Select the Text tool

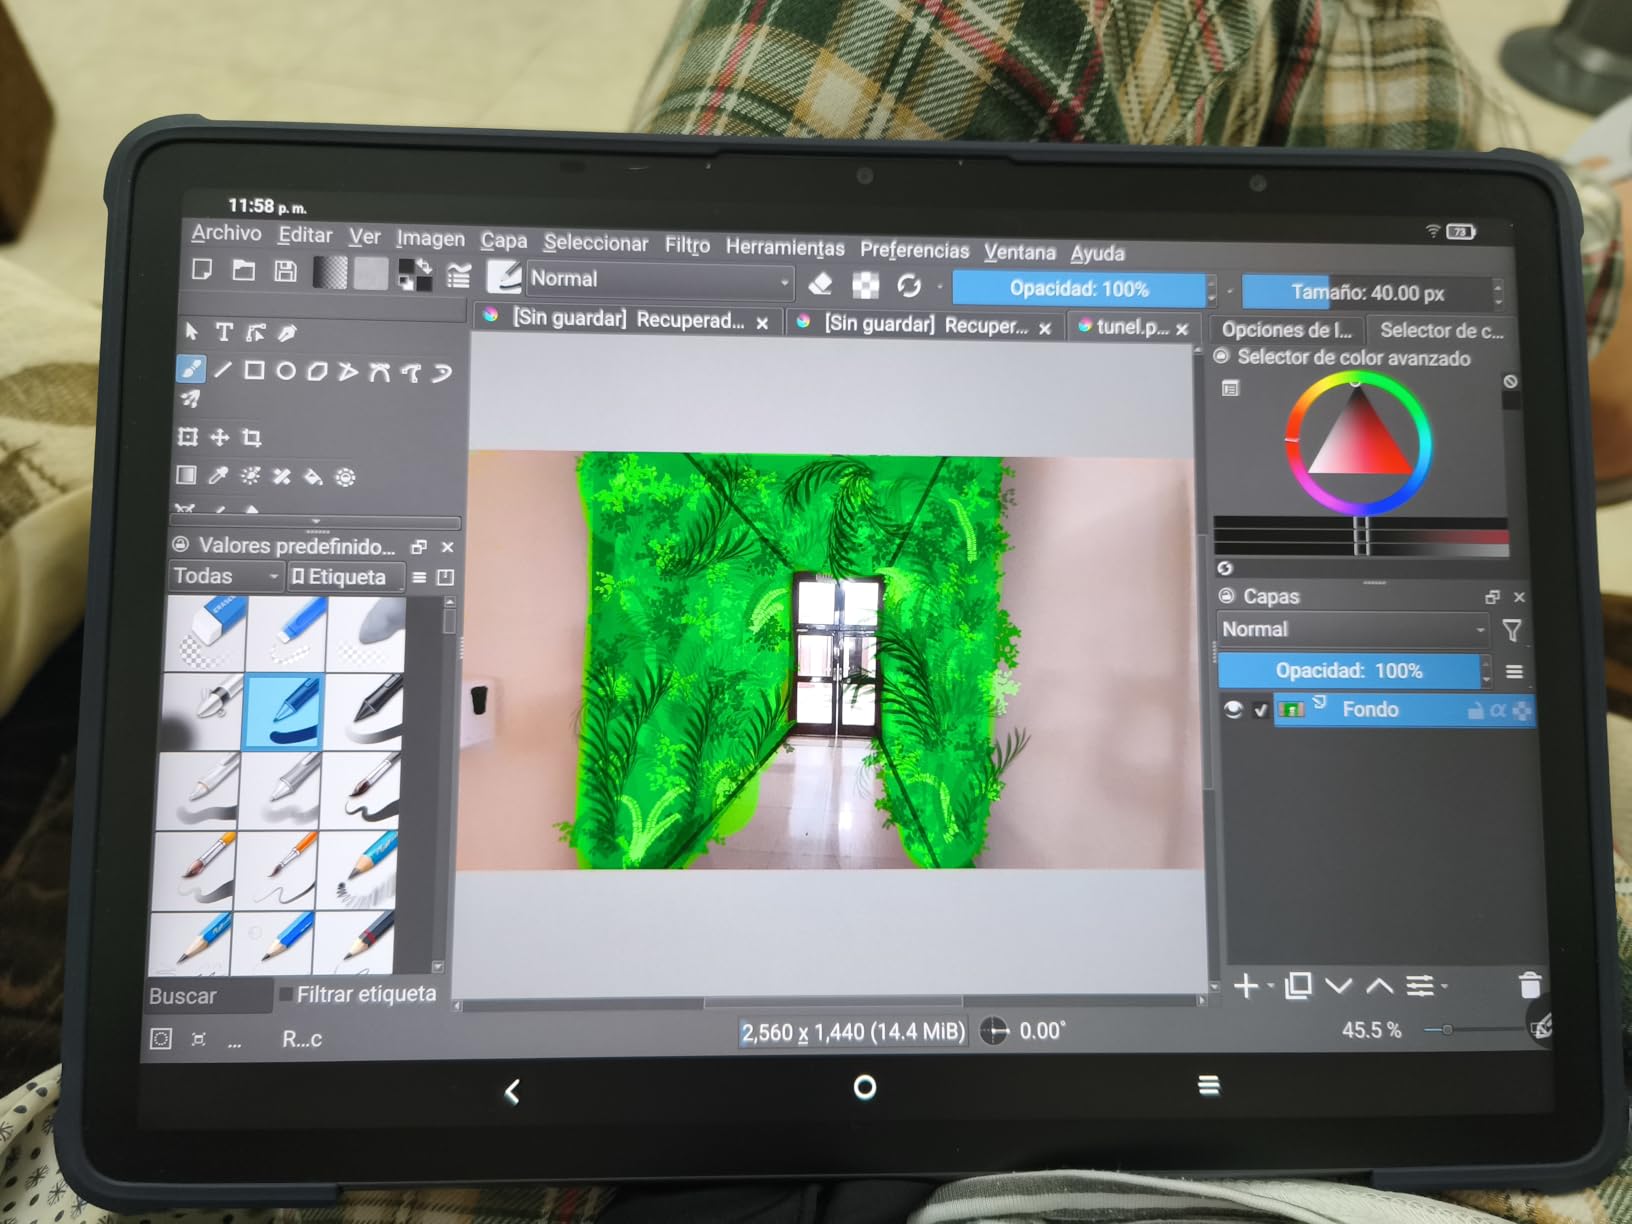point(224,332)
